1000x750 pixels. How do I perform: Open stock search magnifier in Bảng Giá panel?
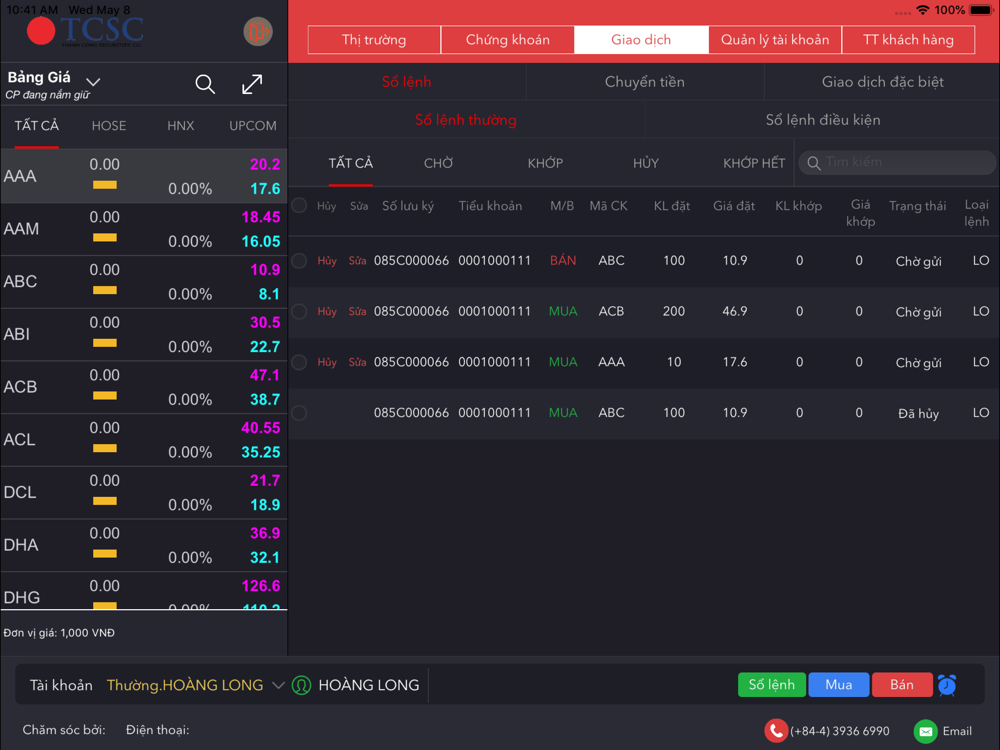pos(205,84)
